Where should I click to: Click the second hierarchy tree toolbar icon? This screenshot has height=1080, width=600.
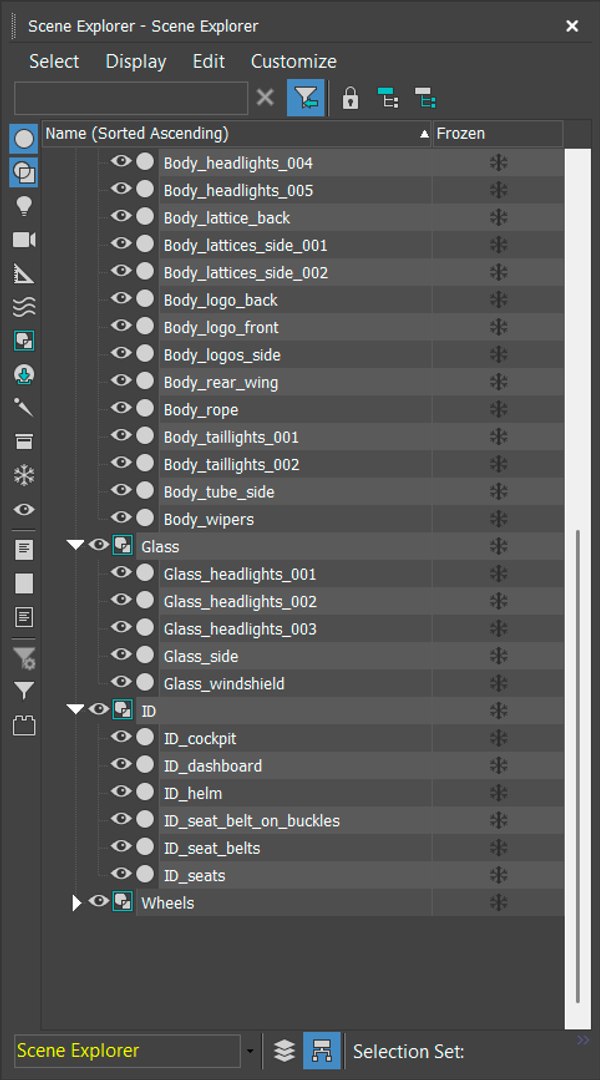425,98
